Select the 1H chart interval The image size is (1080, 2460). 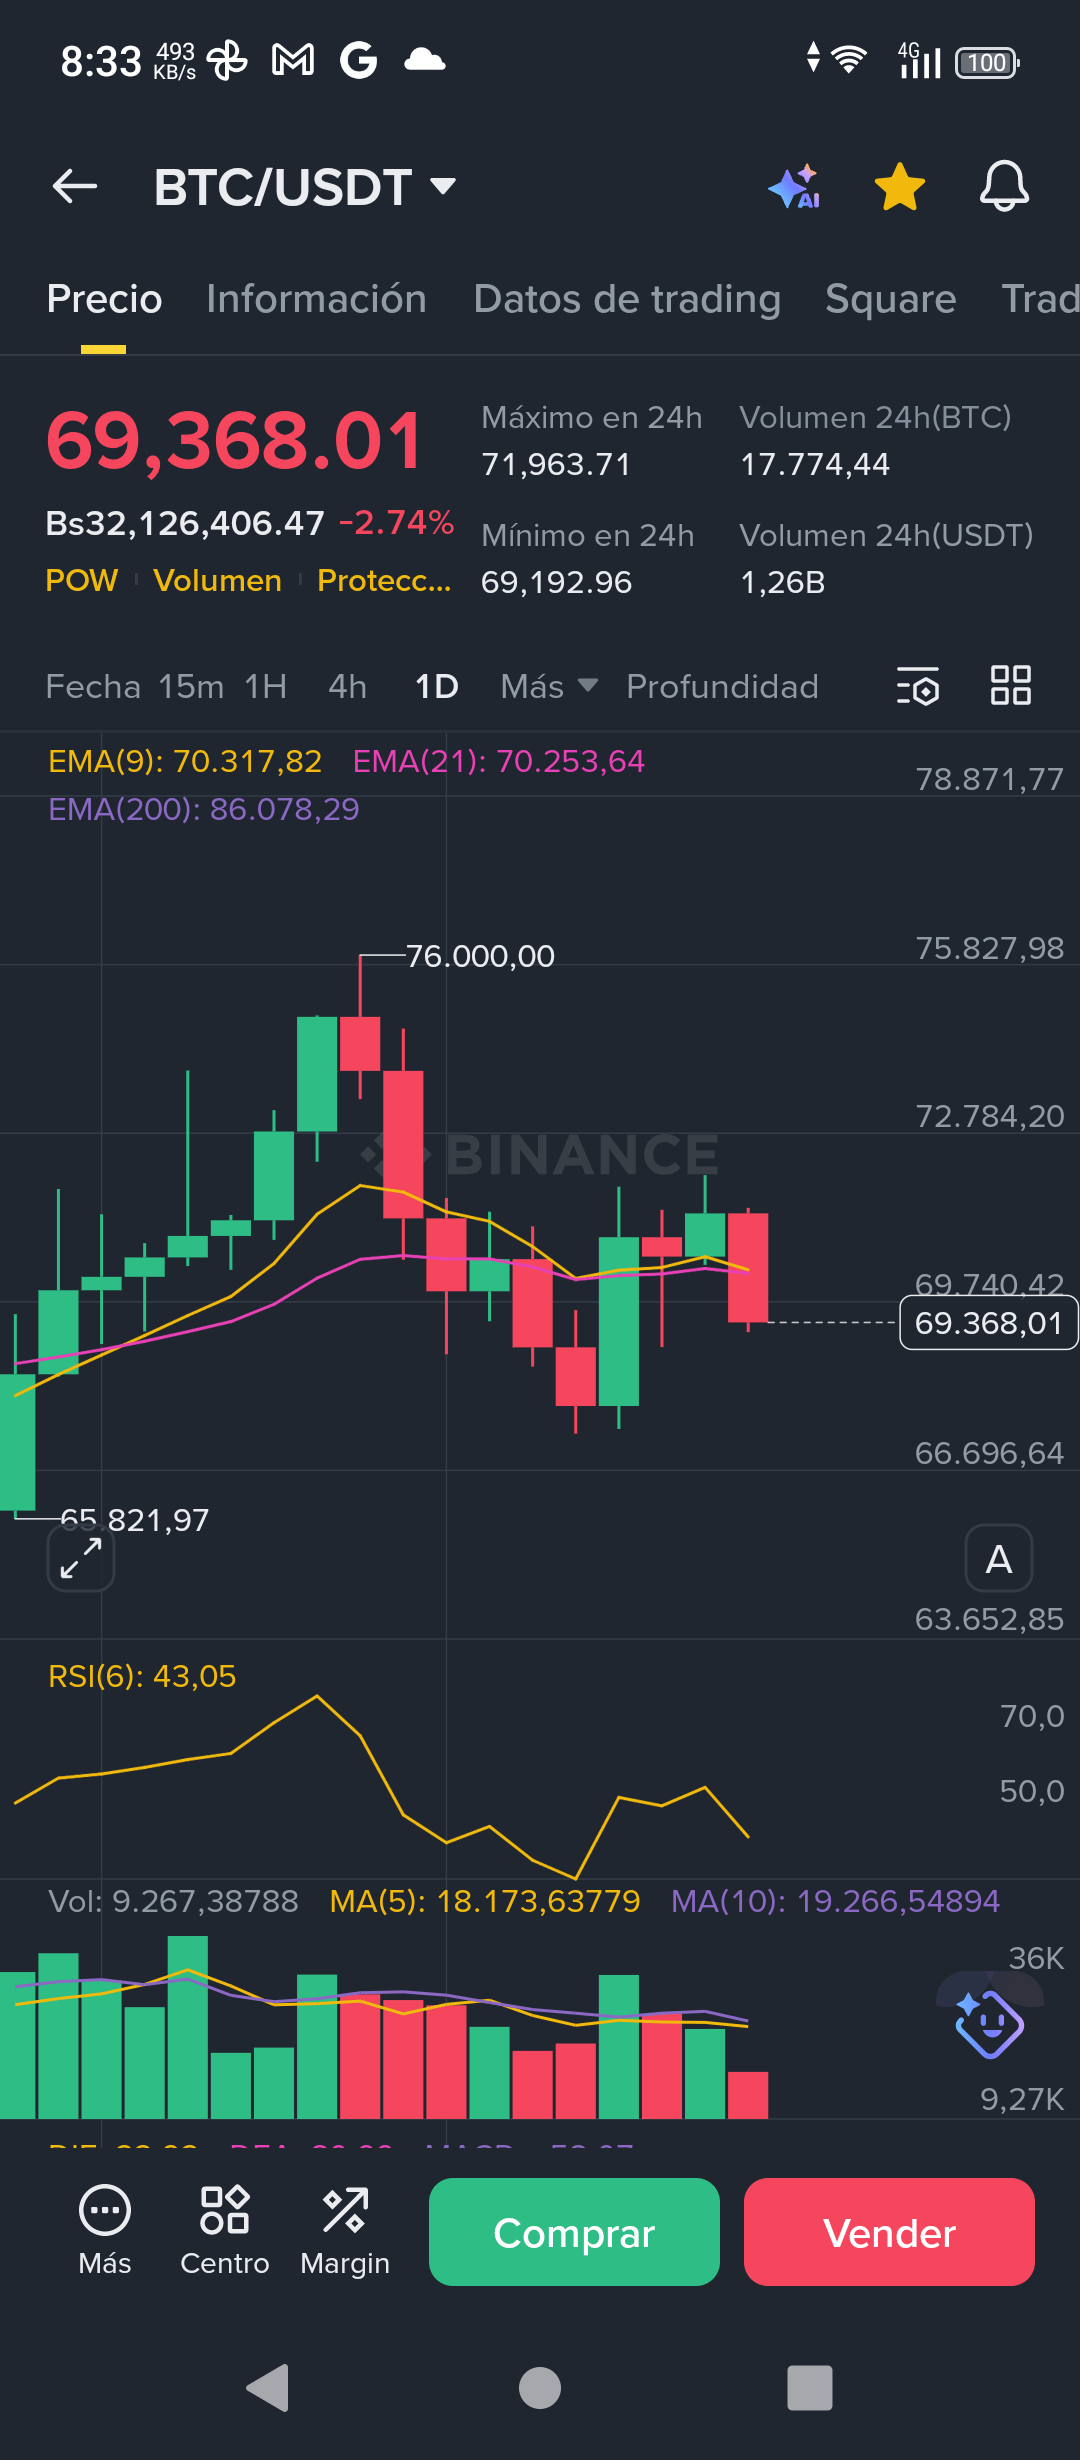click(x=266, y=686)
